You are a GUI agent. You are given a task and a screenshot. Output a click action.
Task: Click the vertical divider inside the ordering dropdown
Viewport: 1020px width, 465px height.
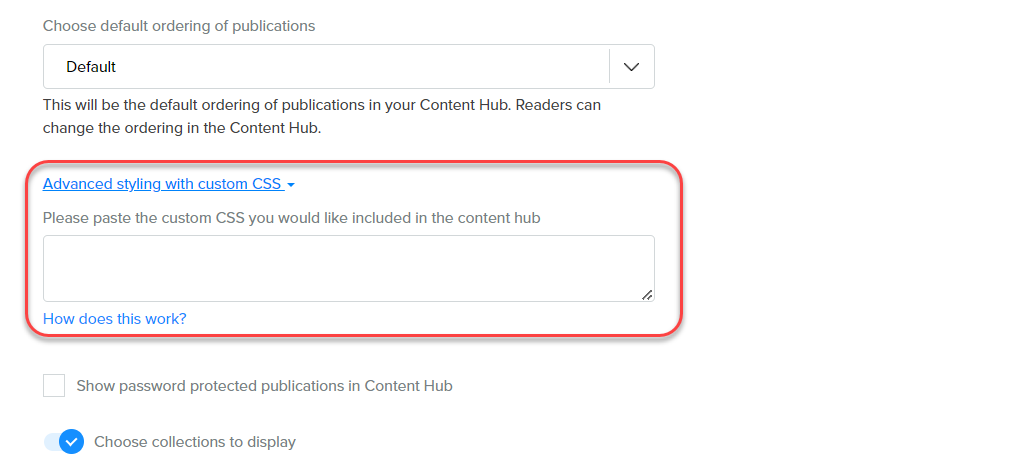609,67
